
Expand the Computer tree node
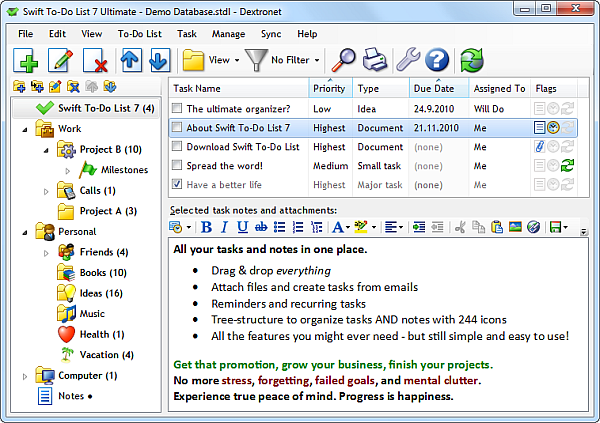click(x=25, y=377)
